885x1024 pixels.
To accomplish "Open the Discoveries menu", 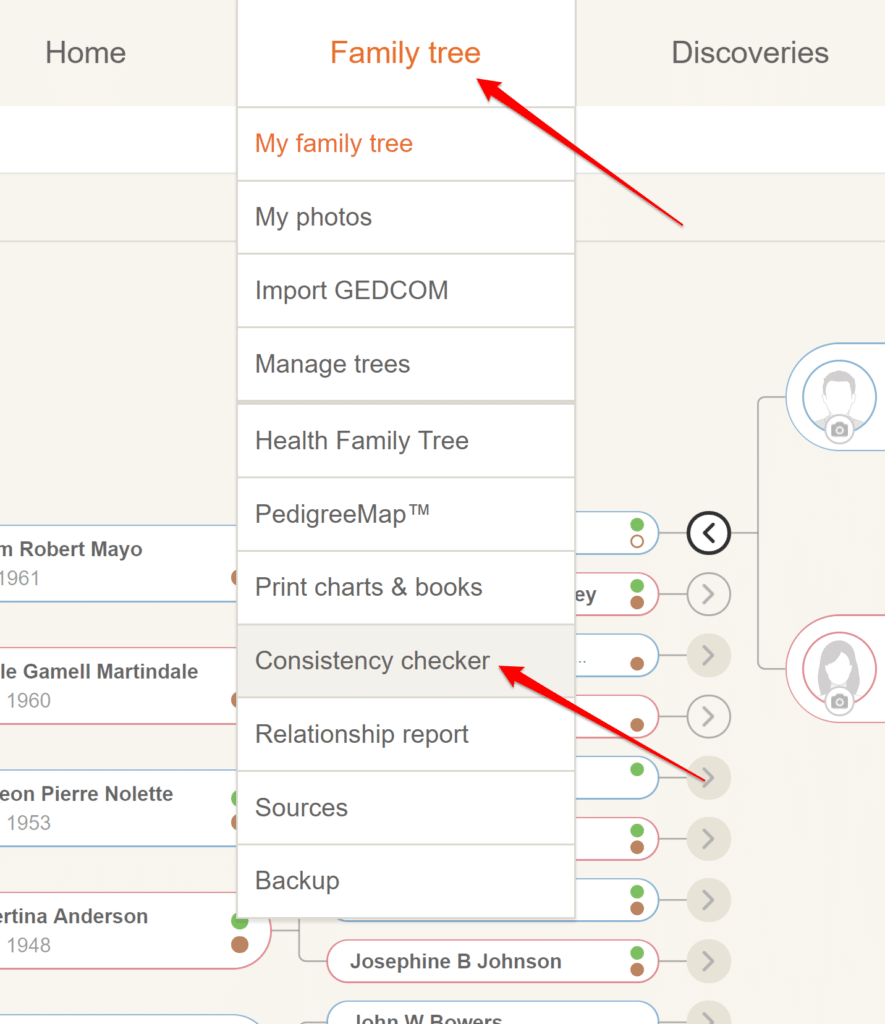I will (x=750, y=52).
